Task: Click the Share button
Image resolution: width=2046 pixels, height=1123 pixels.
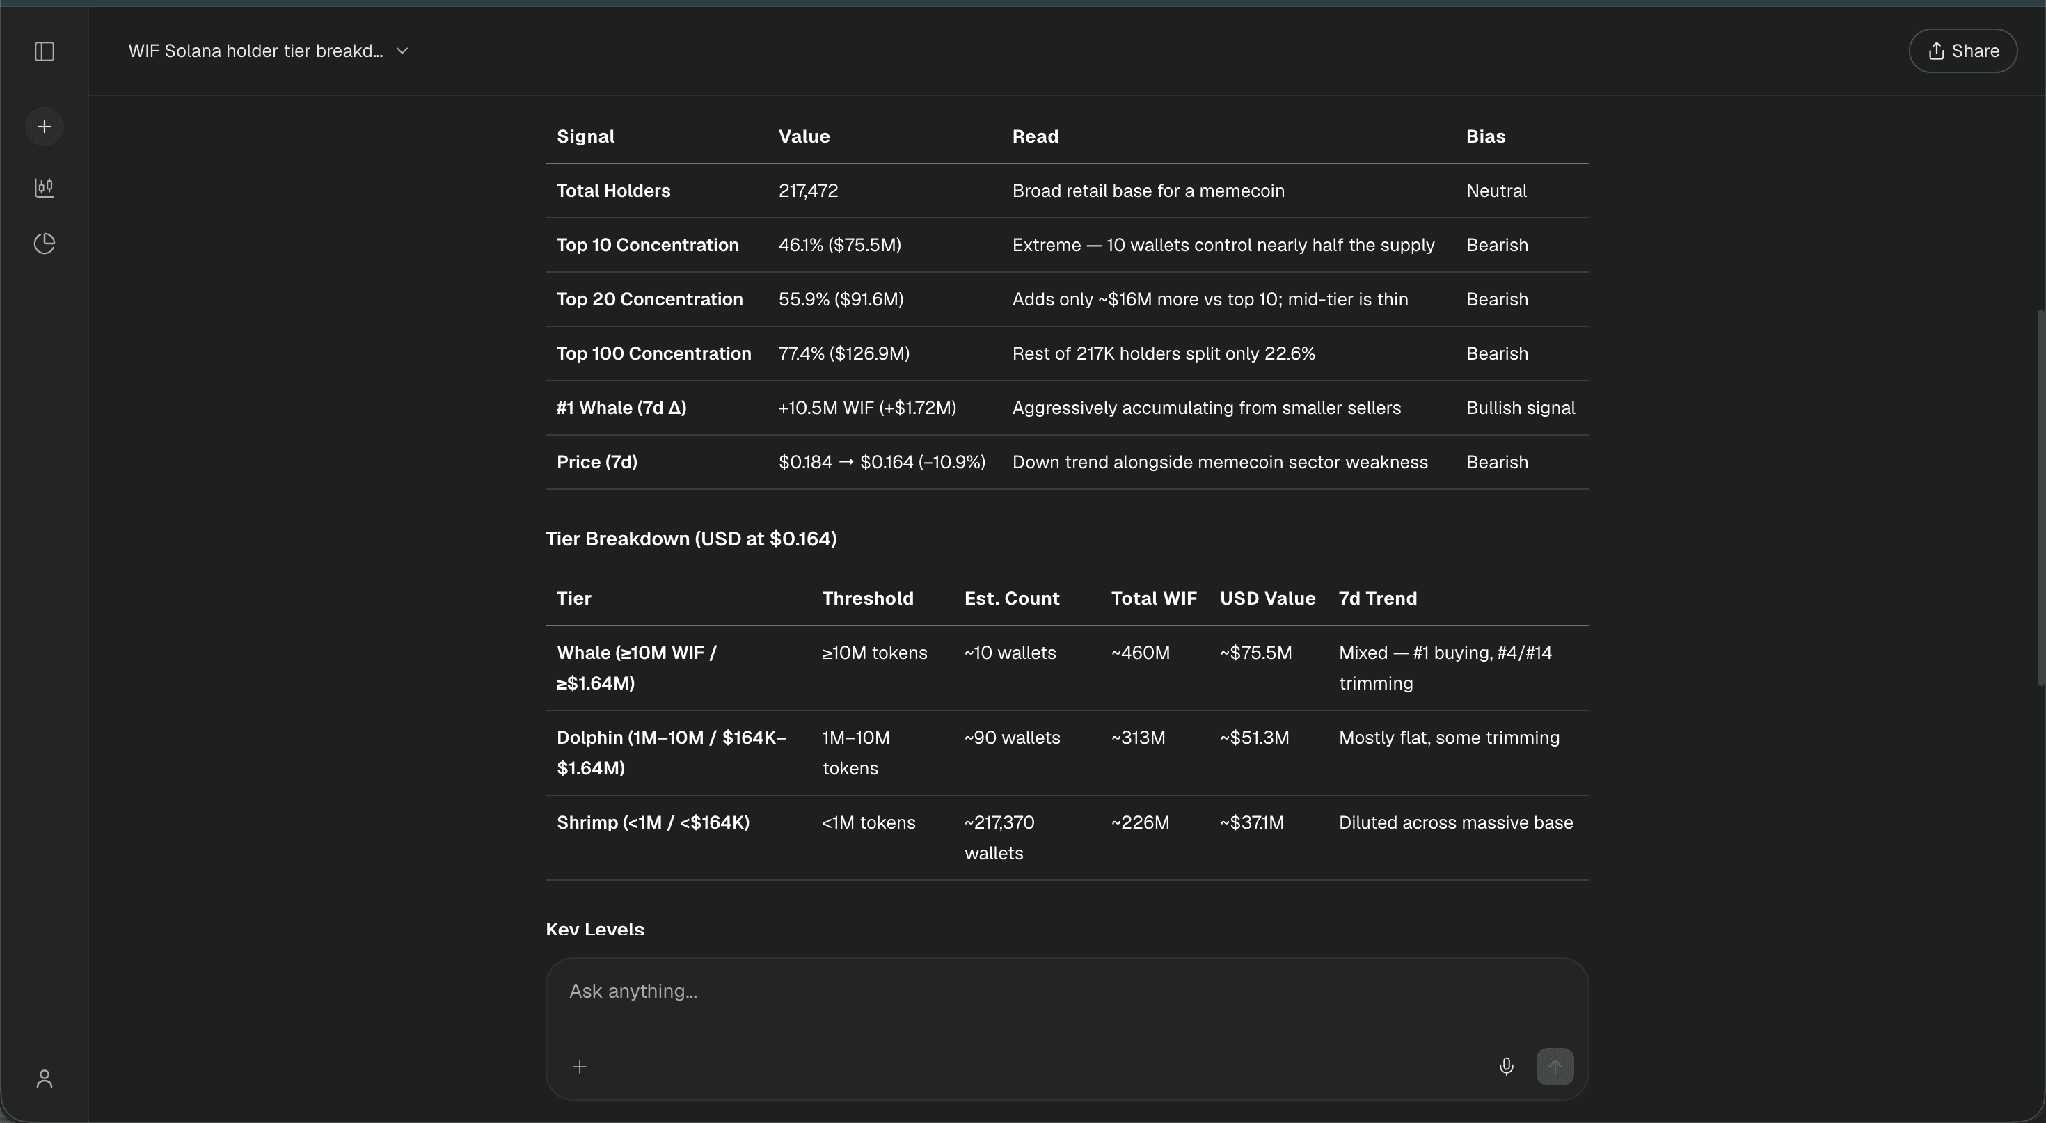Action: (x=1962, y=51)
